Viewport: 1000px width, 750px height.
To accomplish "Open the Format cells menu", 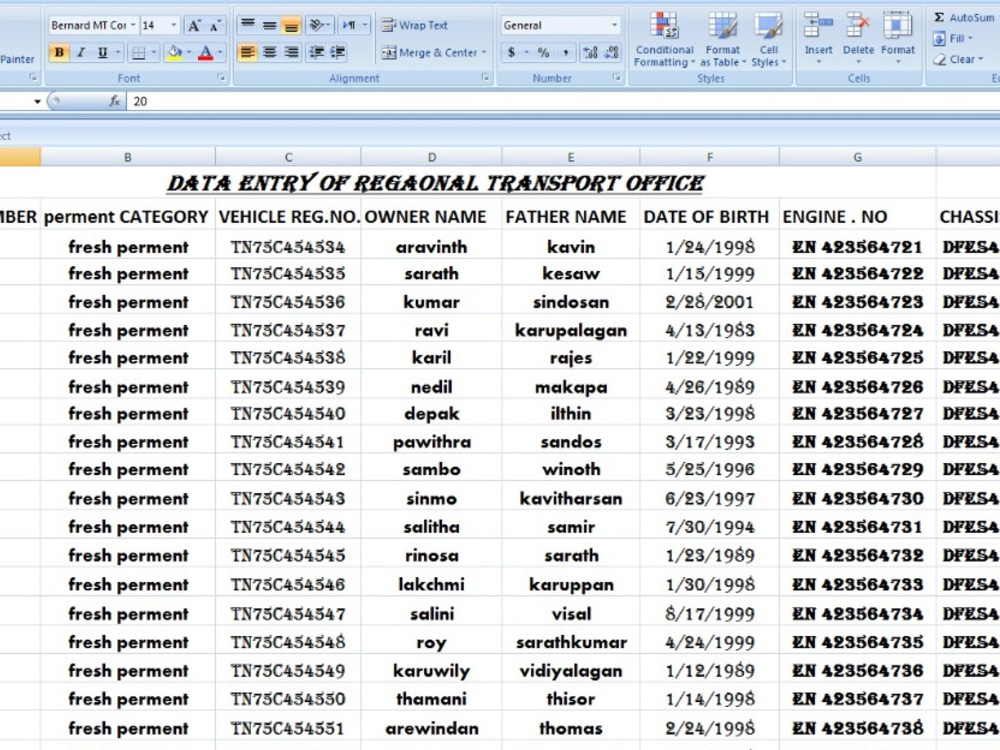I will pyautogui.click(x=898, y=38).
